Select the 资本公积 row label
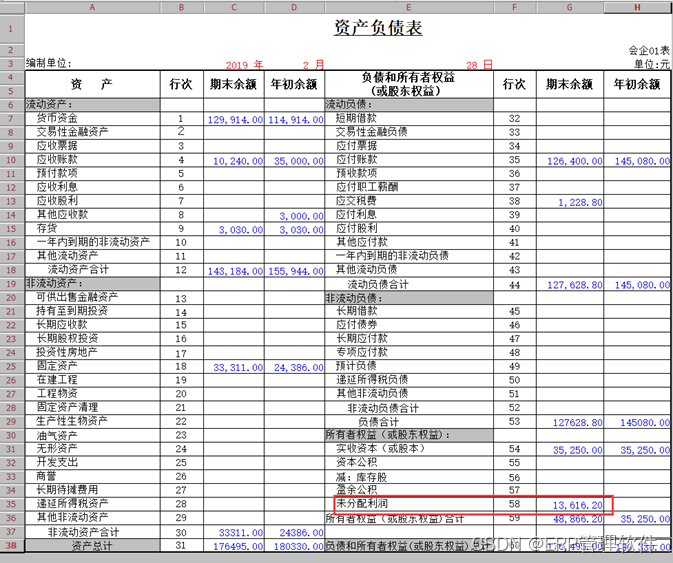This screenshot has height=563, width=673. [356, 462]
